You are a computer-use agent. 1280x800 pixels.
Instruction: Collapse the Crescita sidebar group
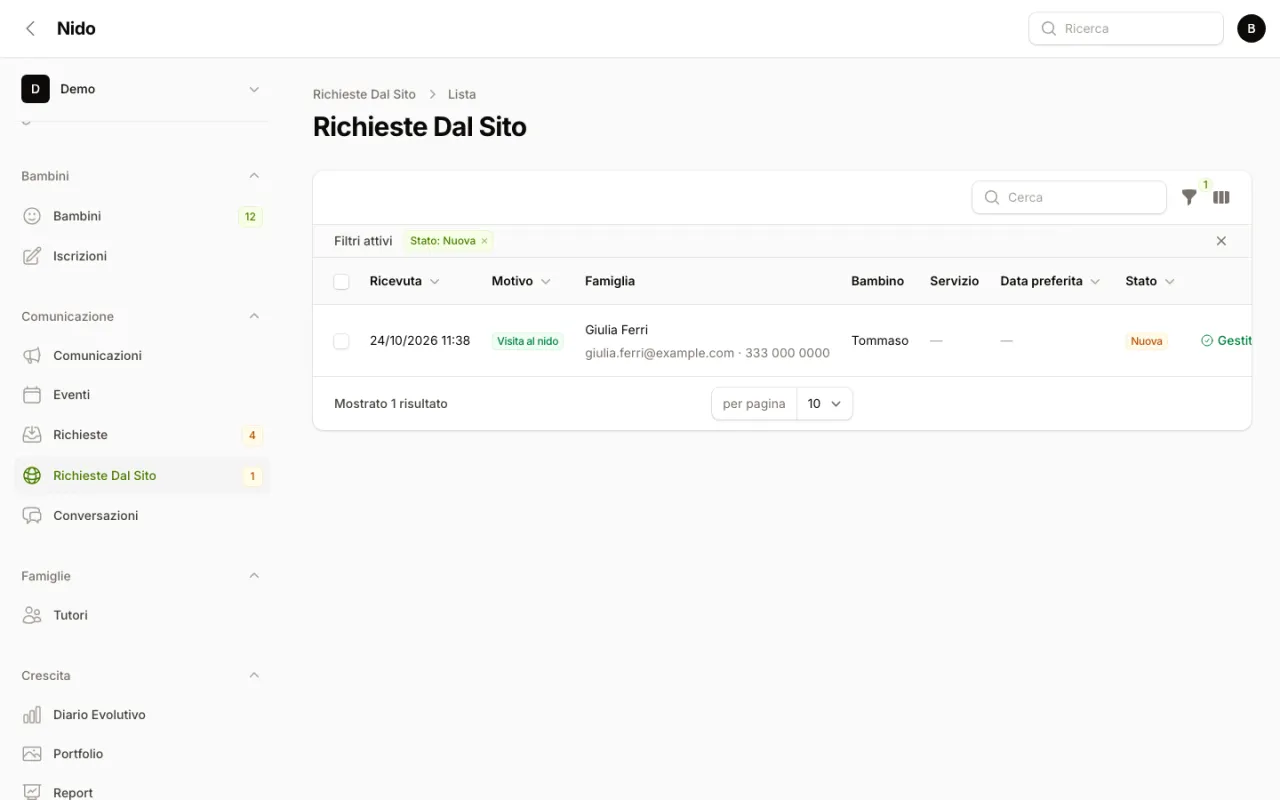click(254, 676)
